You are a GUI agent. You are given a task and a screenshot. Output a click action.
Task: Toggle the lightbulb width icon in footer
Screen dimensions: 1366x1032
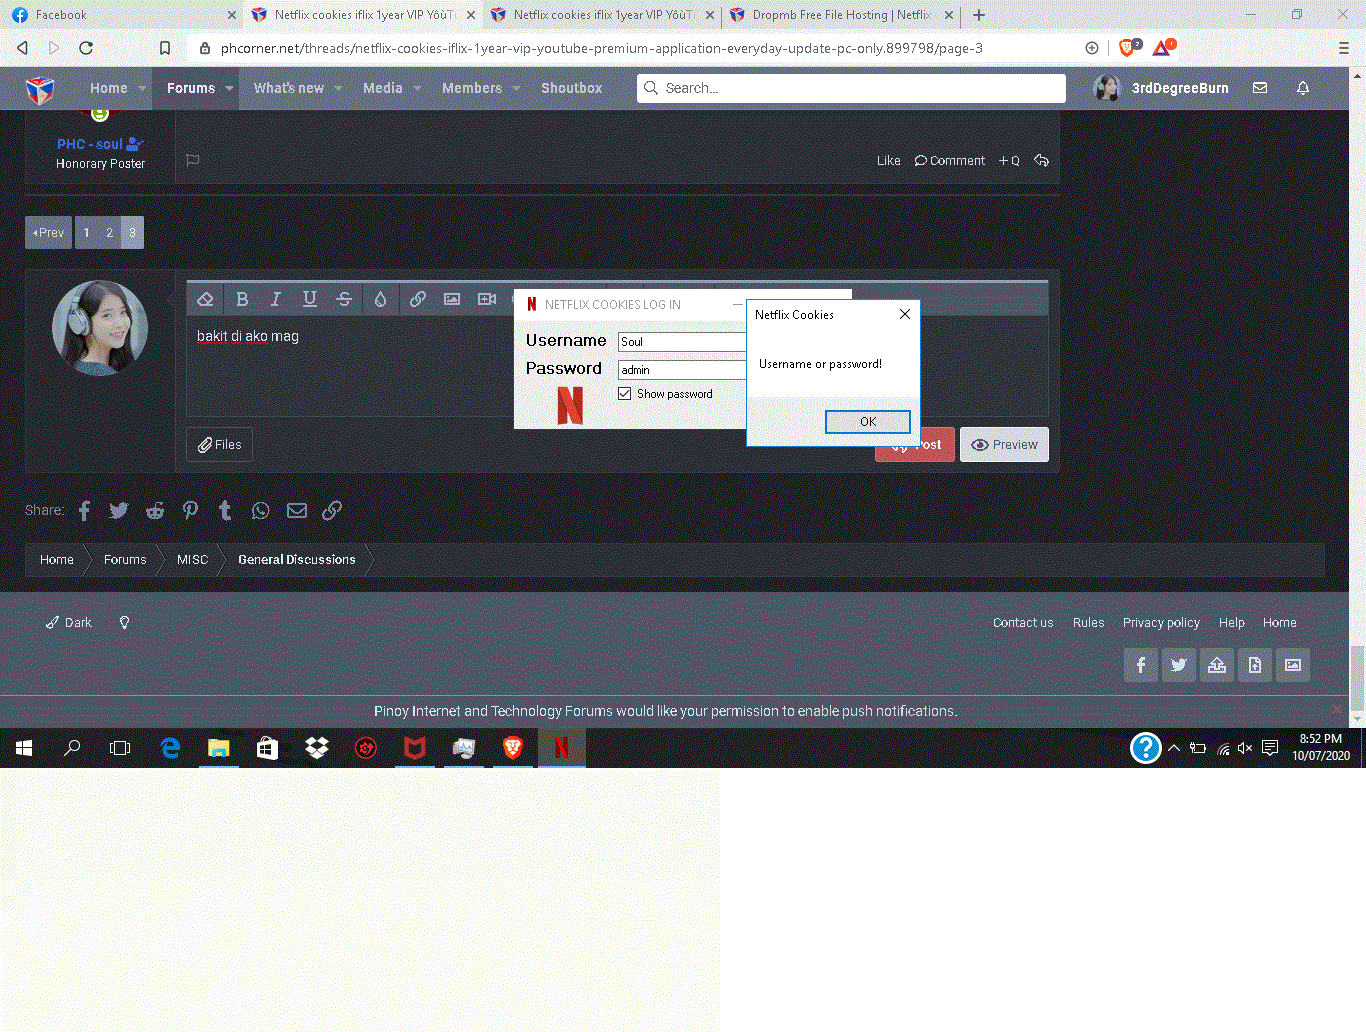pos(124,622)
